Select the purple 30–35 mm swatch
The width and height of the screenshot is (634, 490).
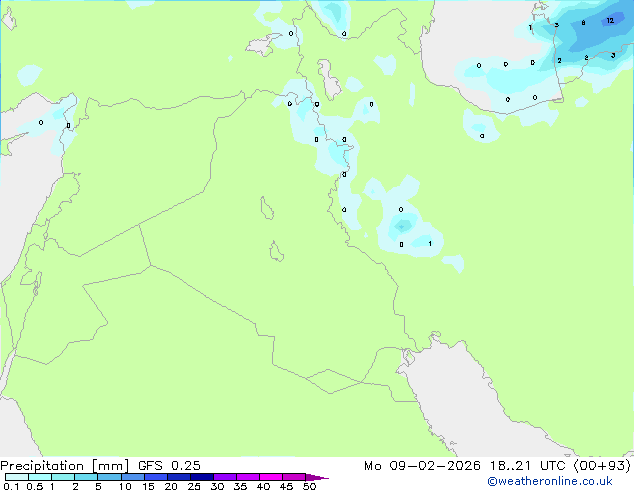coord(225,477)
